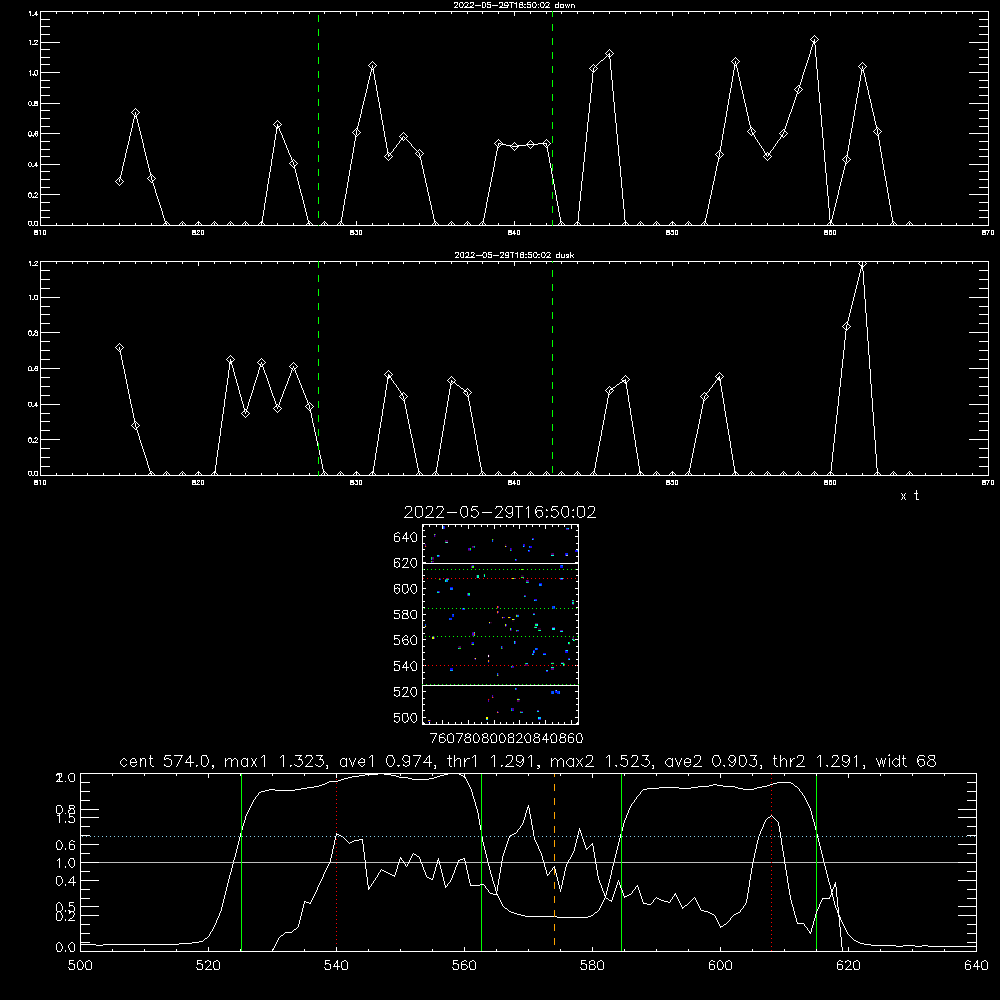Click the highest diamond marker in dawn plot

814,40
